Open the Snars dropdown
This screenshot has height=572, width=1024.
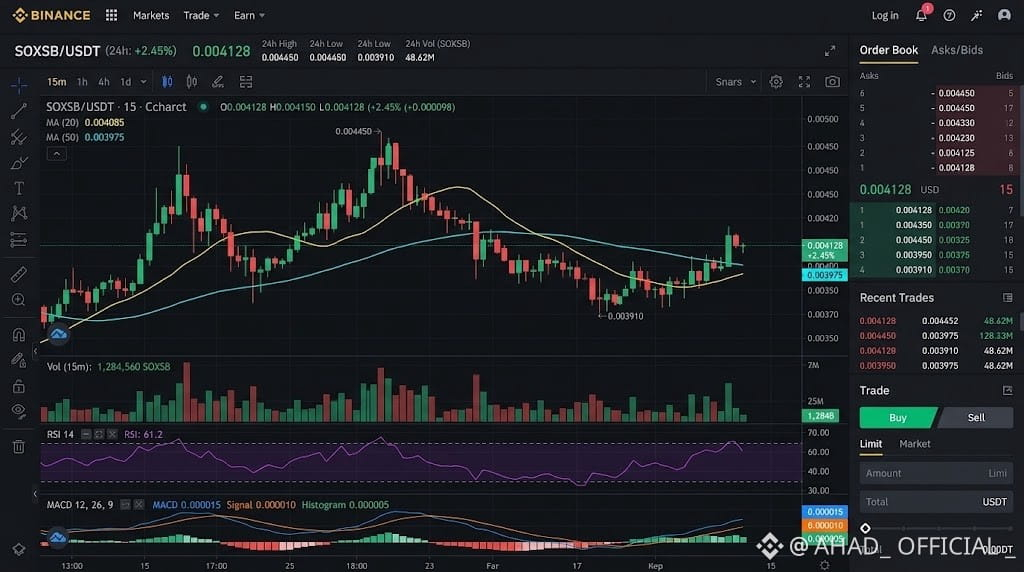coord(735,82)
